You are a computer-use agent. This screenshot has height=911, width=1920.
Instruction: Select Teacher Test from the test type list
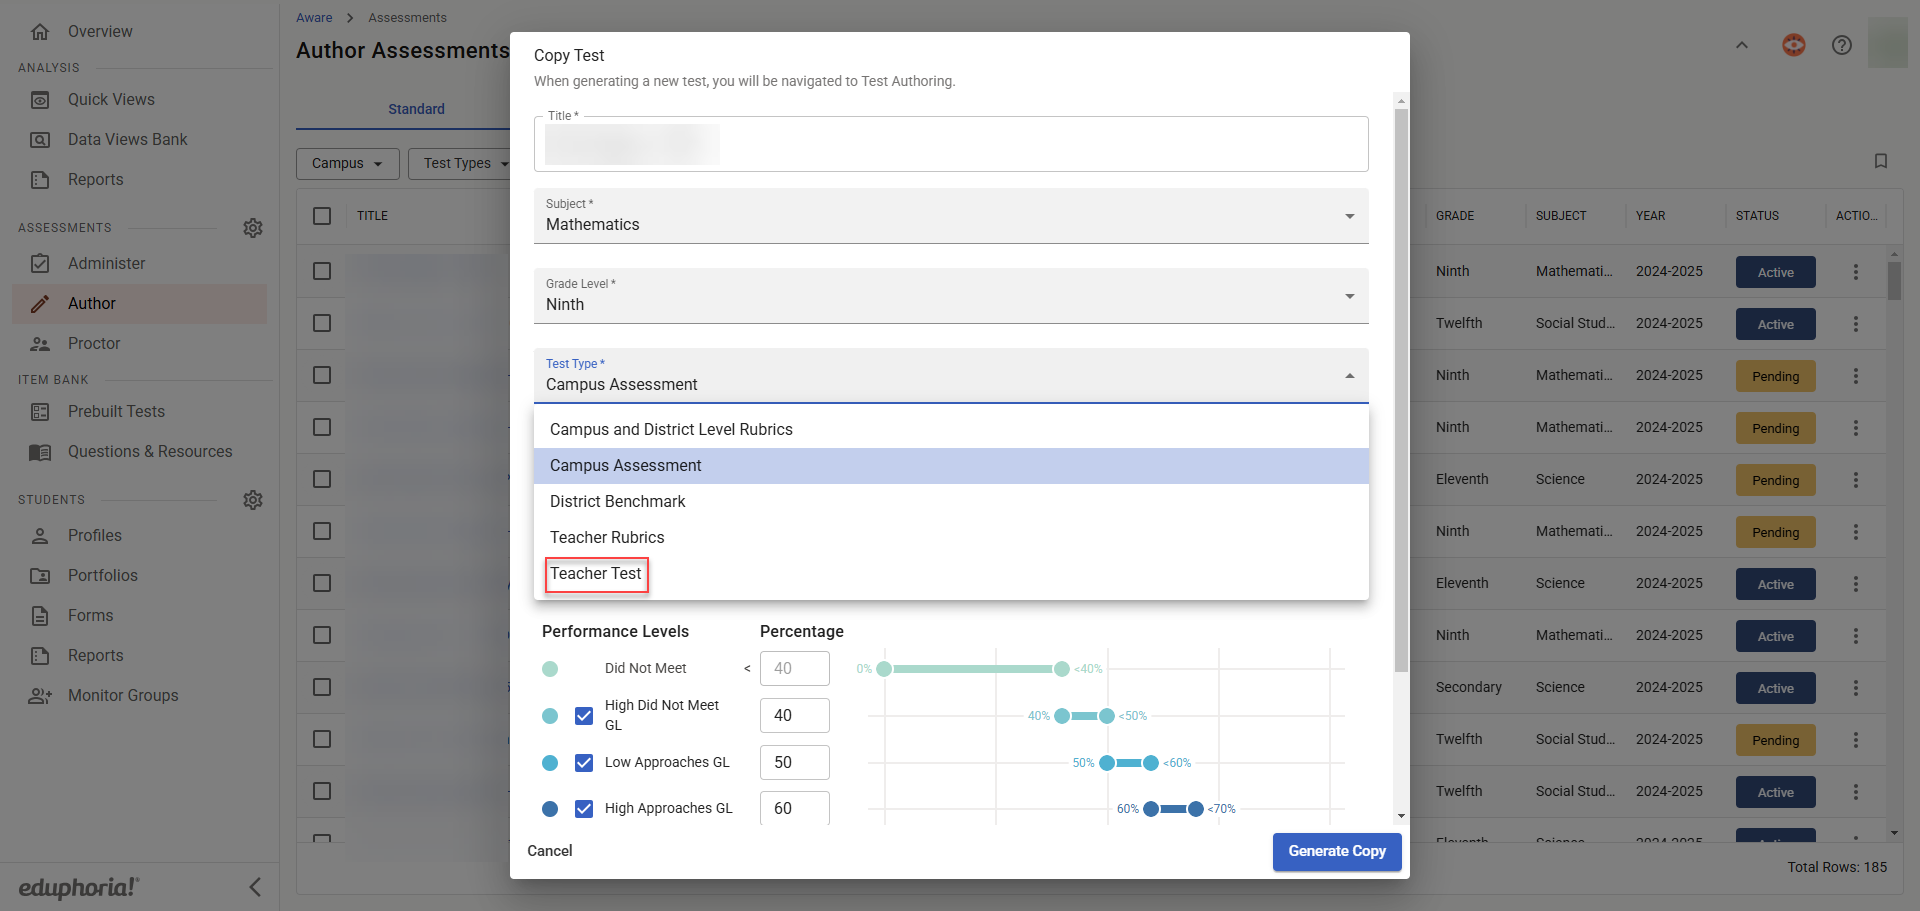[596, 574]
